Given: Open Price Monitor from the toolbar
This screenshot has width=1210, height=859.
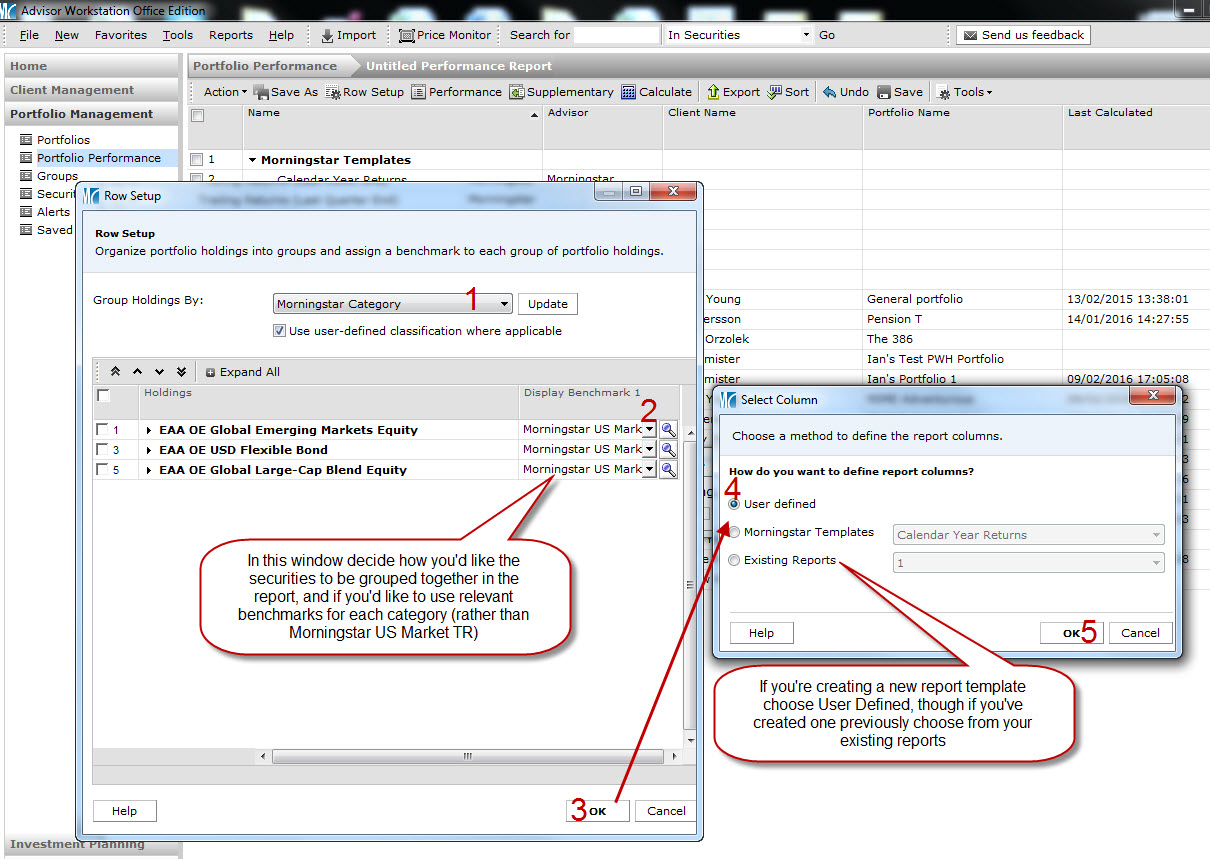Looking at the screenshot, I should click(x=445, y=35).
